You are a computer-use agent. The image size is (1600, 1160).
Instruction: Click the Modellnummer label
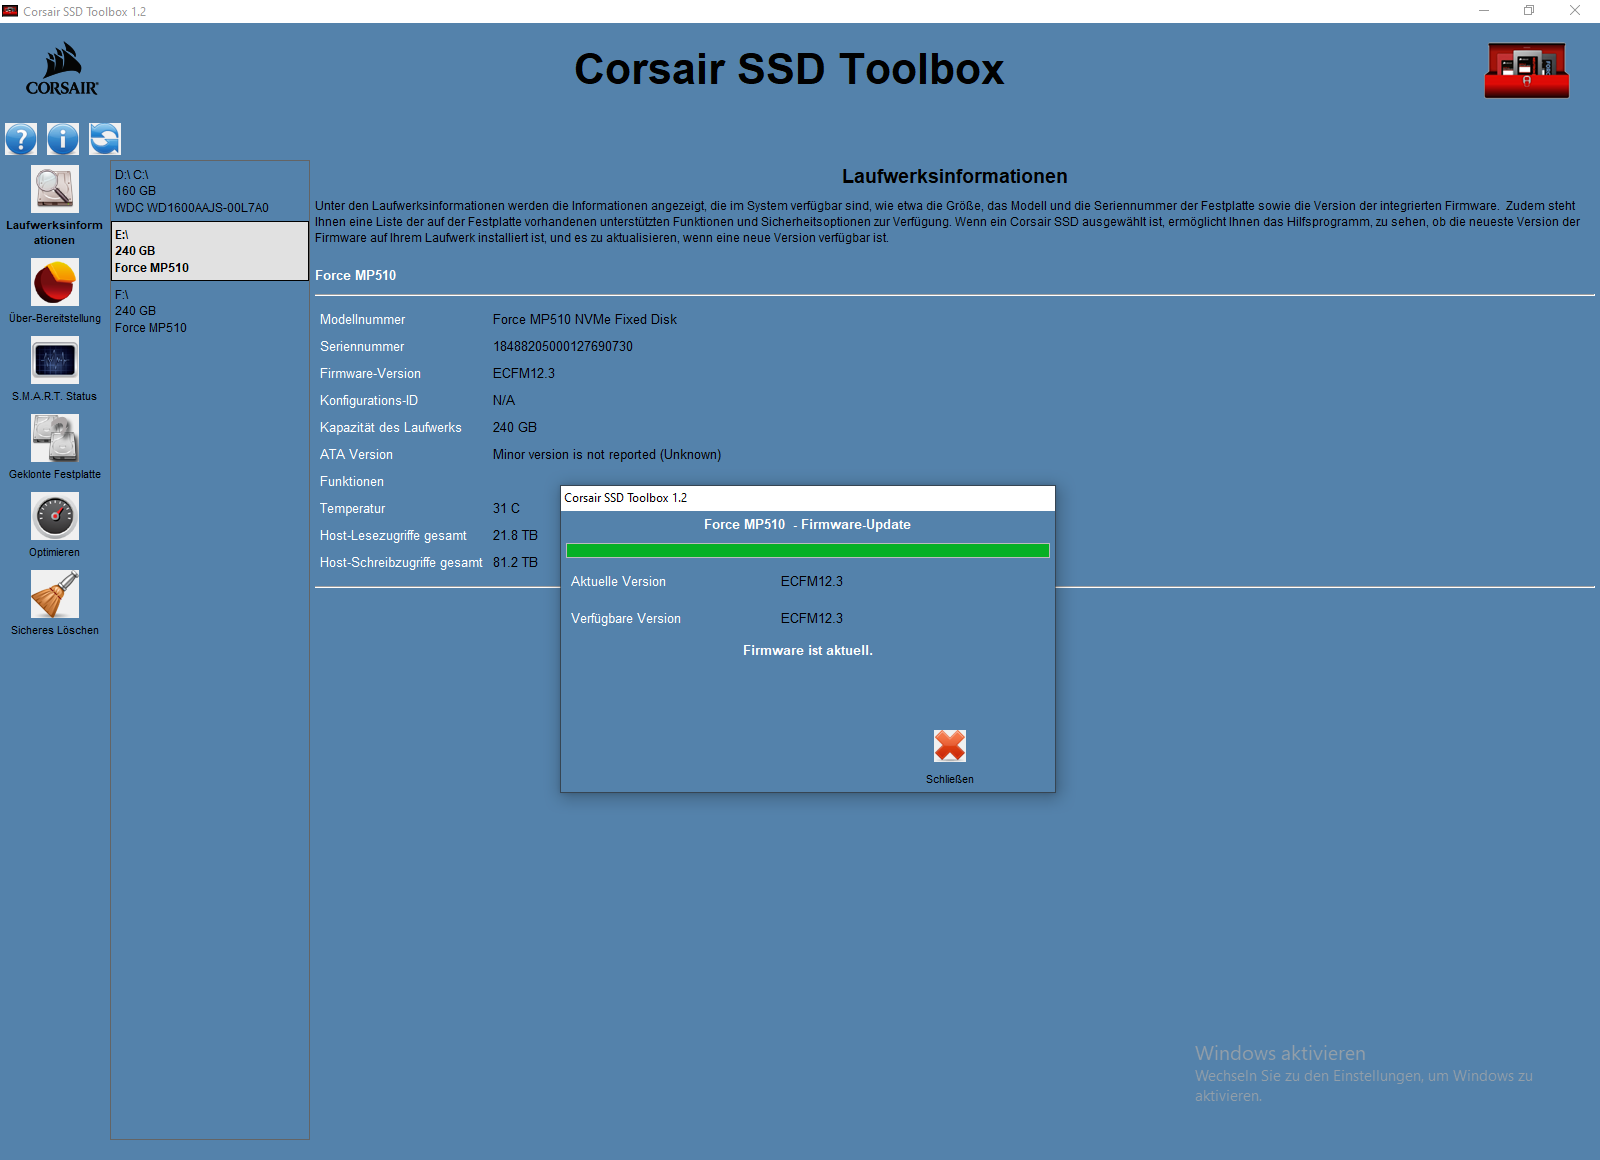(363, 320)
